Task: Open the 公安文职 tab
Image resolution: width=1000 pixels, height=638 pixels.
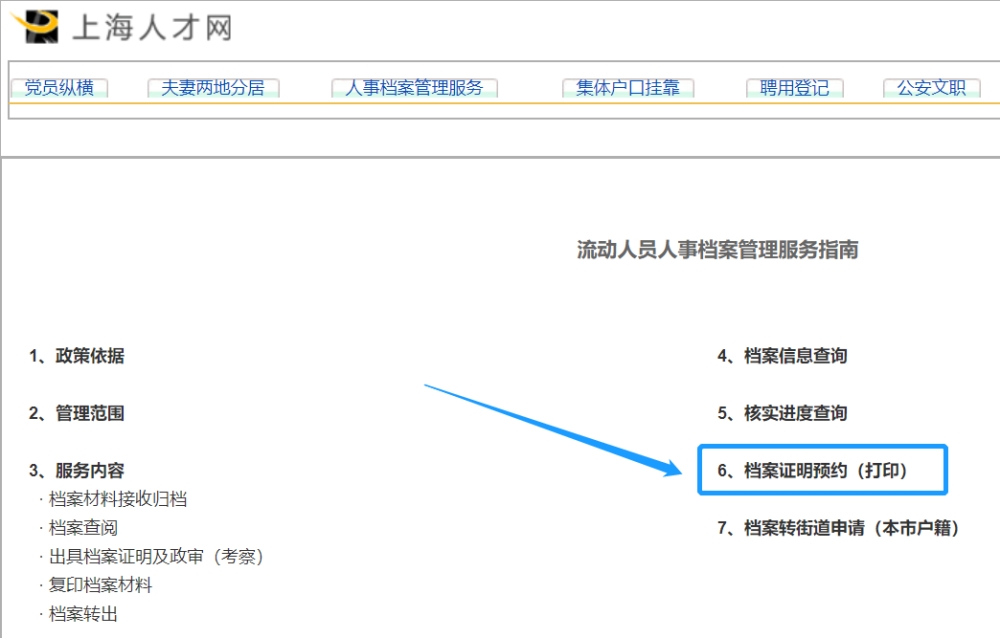Action: (931, 88)
